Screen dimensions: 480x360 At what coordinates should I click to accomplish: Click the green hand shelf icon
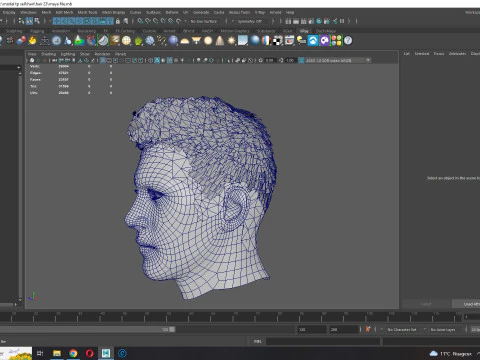[x=138, y=41]
